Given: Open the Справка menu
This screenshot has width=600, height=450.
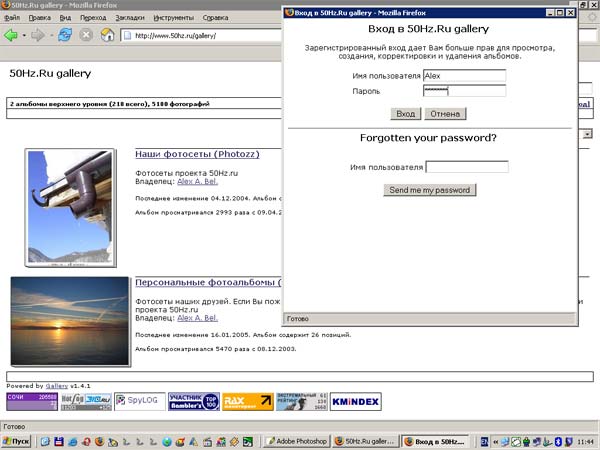Looking at the screenshot, I should (215, 18).
